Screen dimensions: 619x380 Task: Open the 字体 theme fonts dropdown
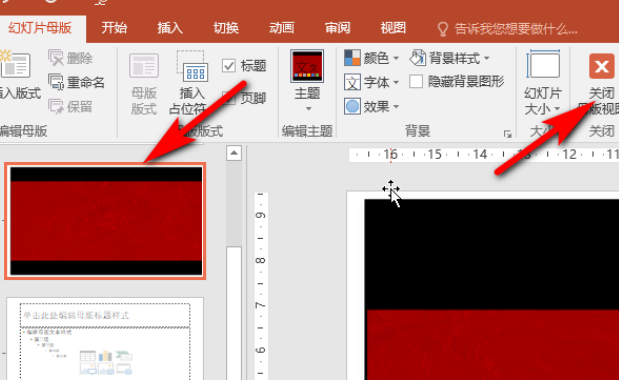coord(371,82)
